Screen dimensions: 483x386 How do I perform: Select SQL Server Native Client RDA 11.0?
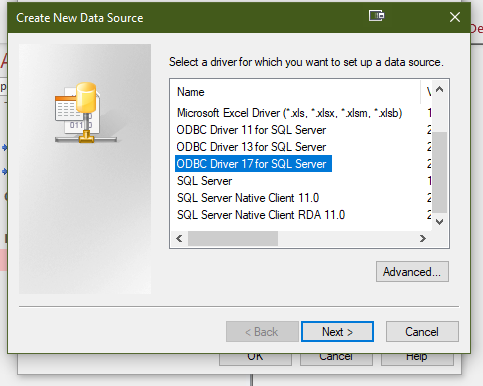261,215
